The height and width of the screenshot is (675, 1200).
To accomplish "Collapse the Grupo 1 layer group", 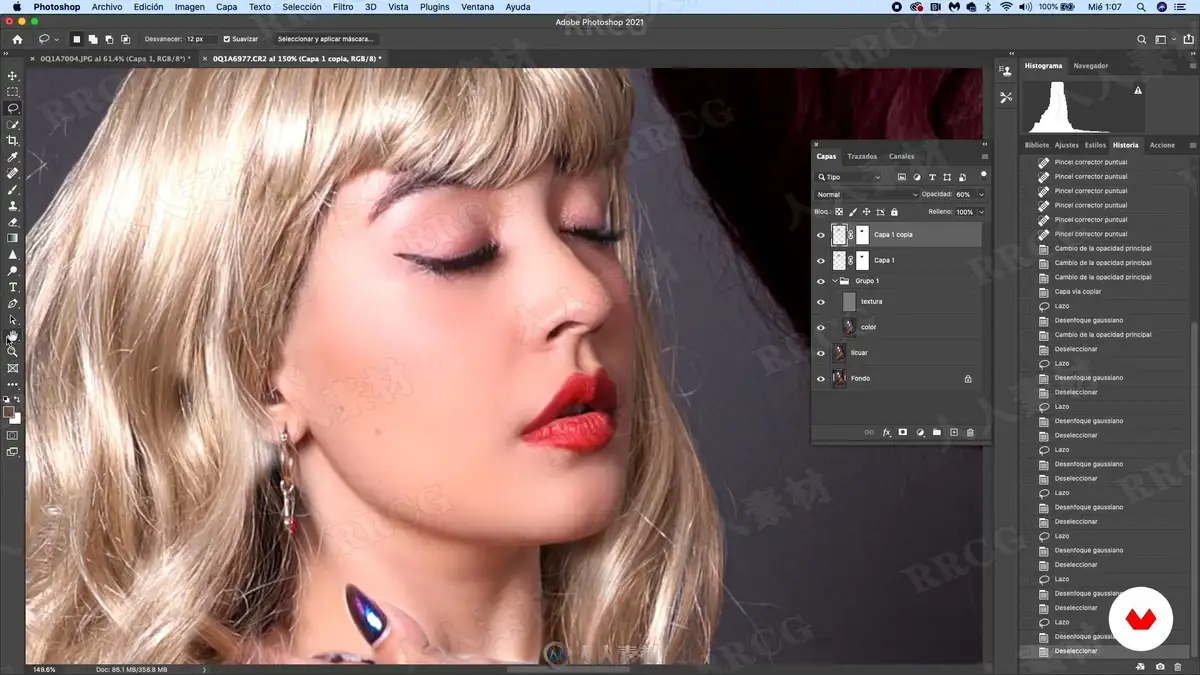I will (835, 281).
